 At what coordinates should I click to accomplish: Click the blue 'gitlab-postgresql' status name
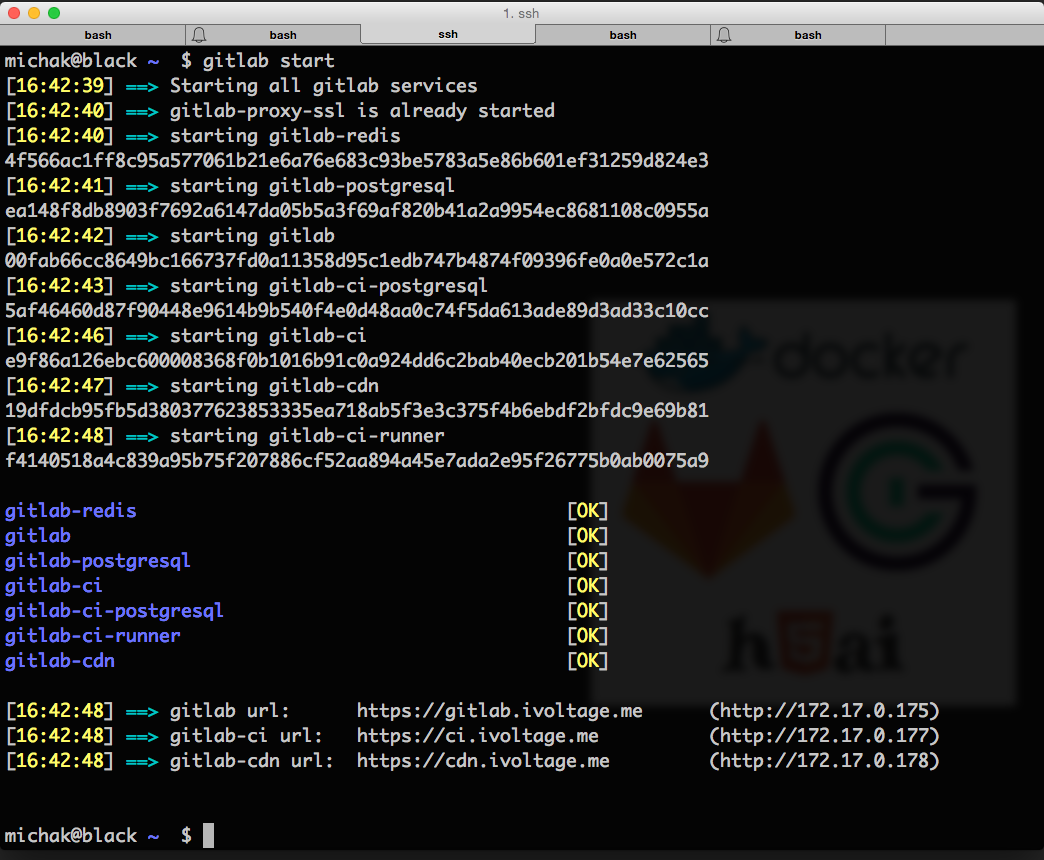pos(98,560)
